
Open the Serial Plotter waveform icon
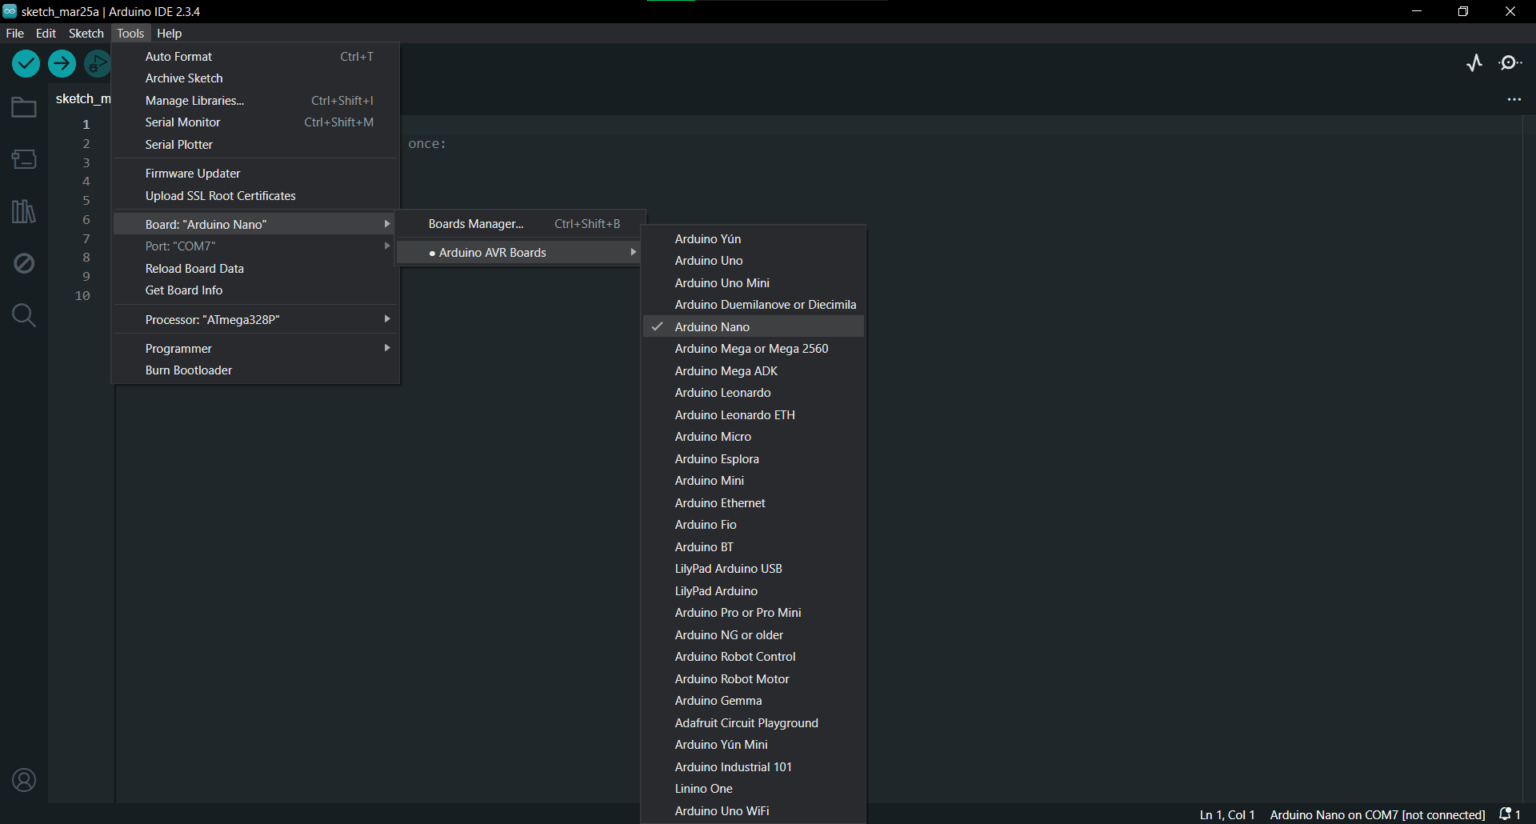[x=1474, y=64]
